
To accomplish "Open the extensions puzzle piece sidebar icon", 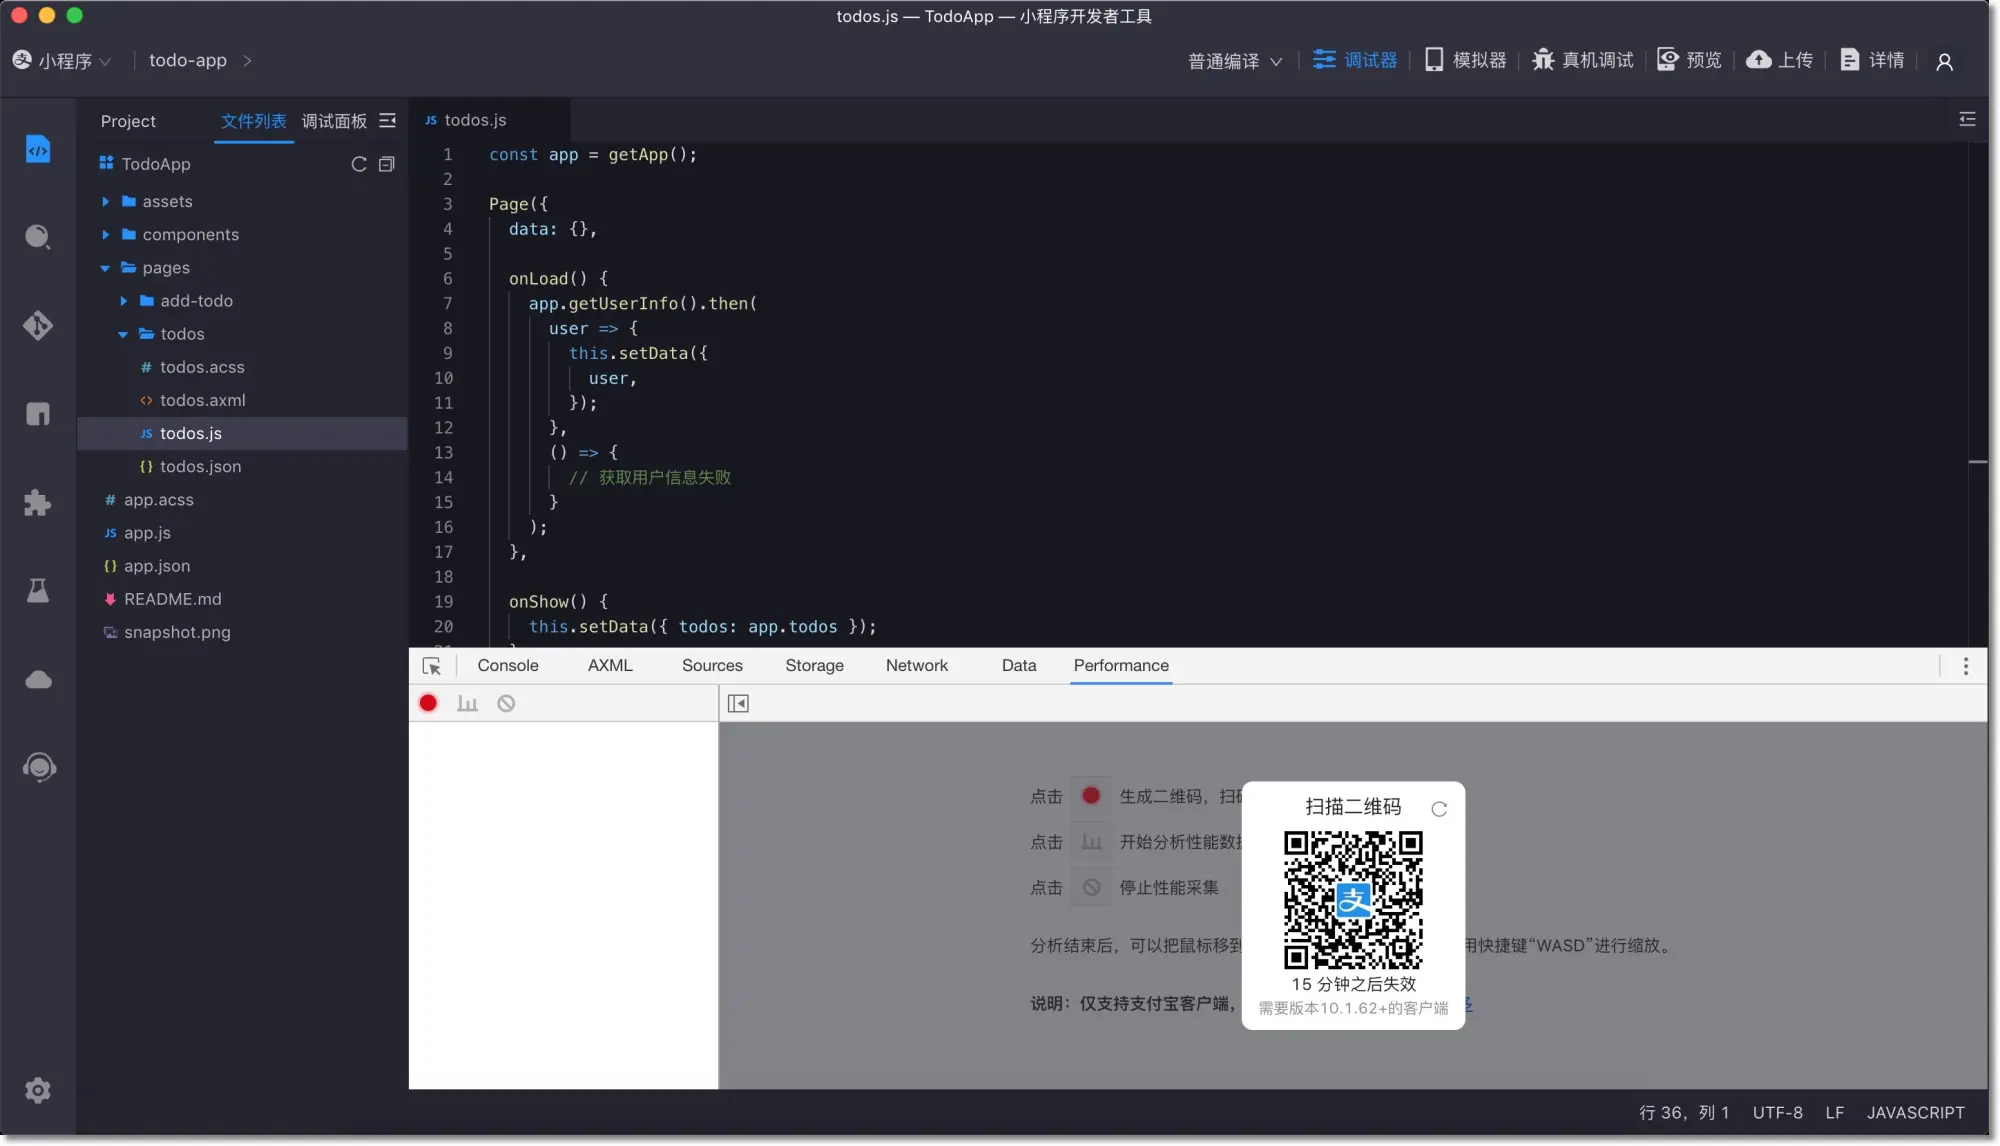I will (x=38, y=502).
